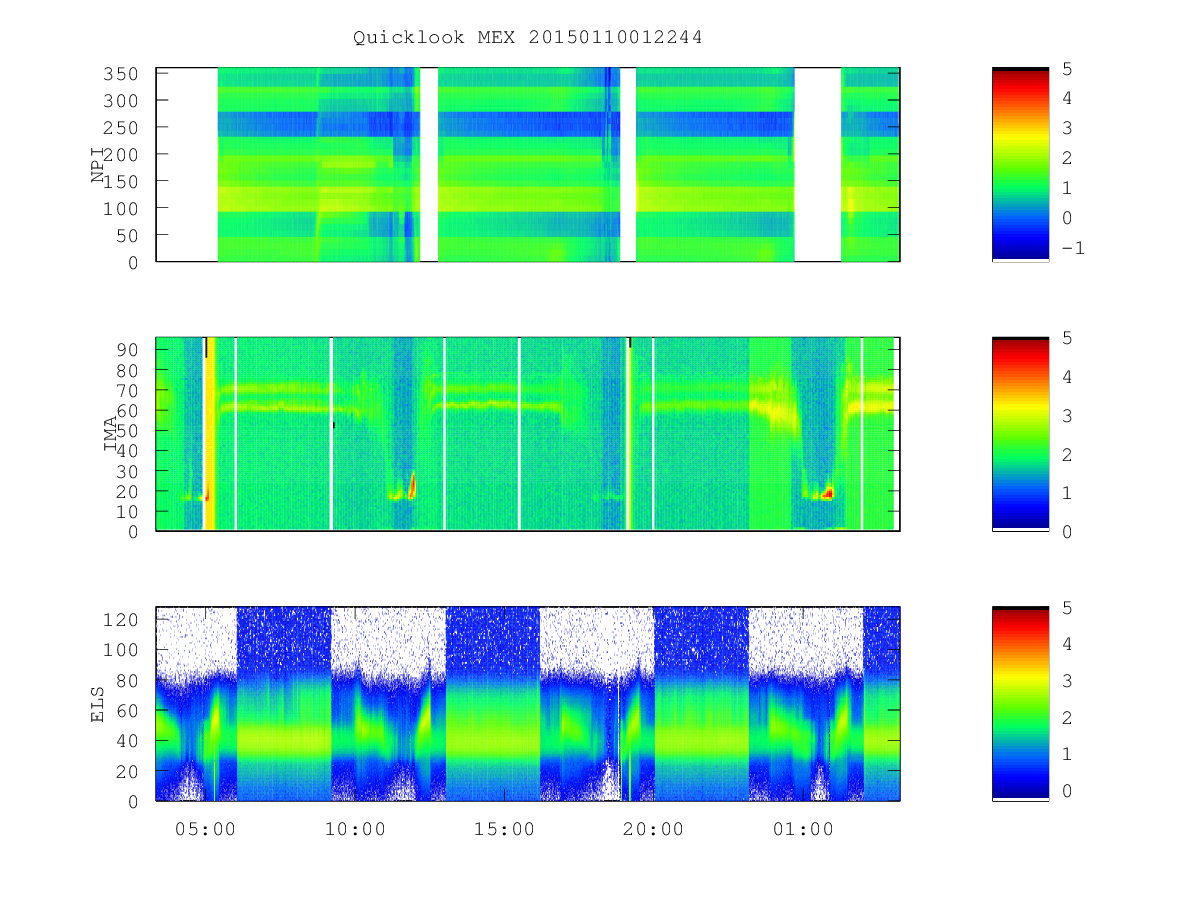Click the 0 label on ELS colorbar
This screenshot has height=900, width=1200.
point(1067,790)
